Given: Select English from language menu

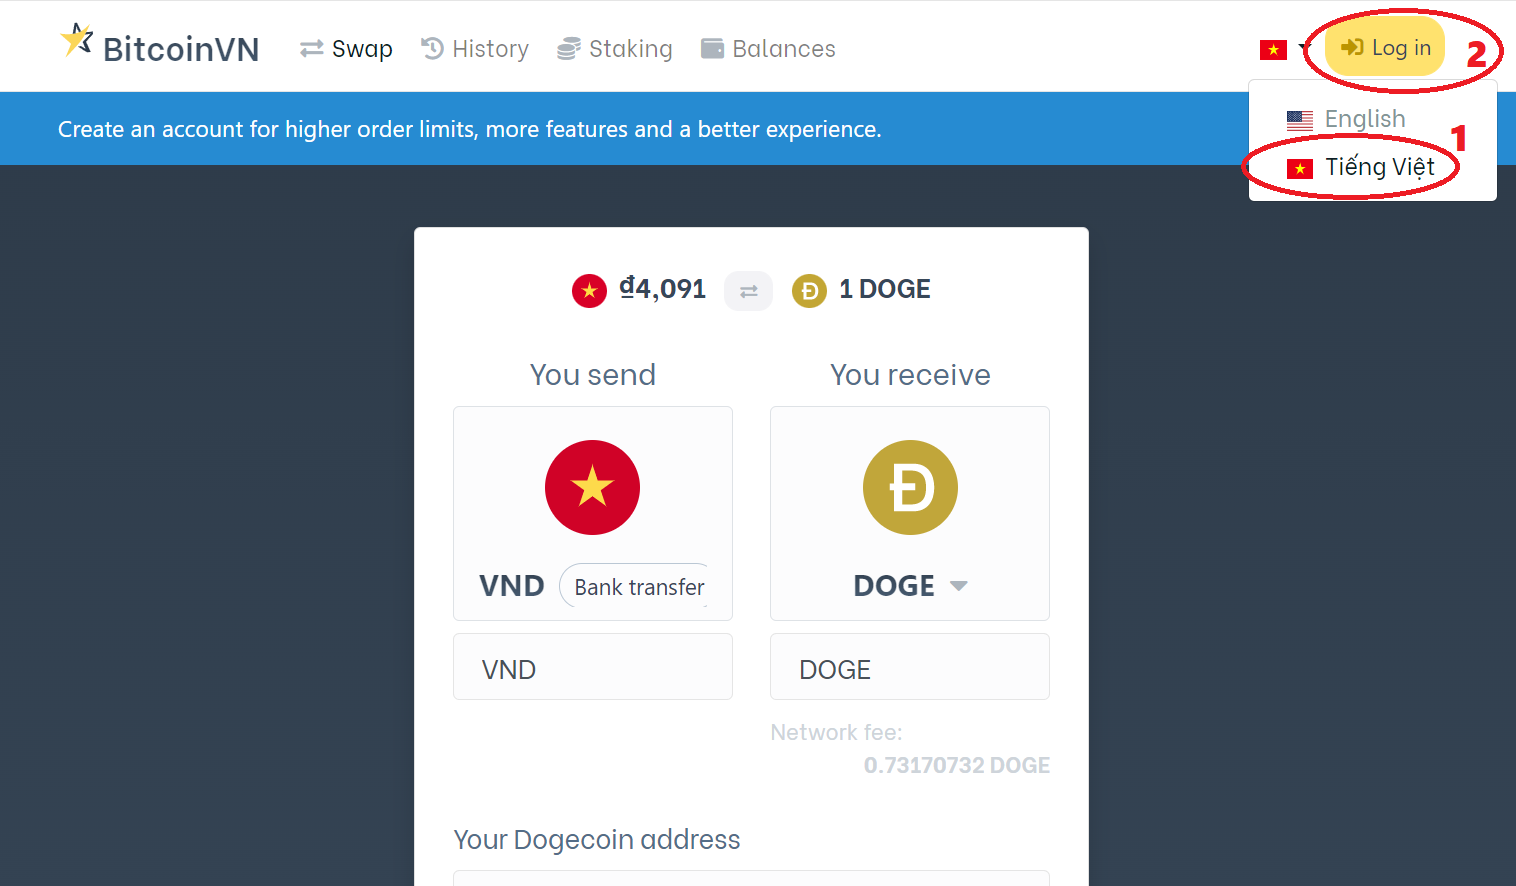Looking at the screenshot, I should (x=1346, y=119).
